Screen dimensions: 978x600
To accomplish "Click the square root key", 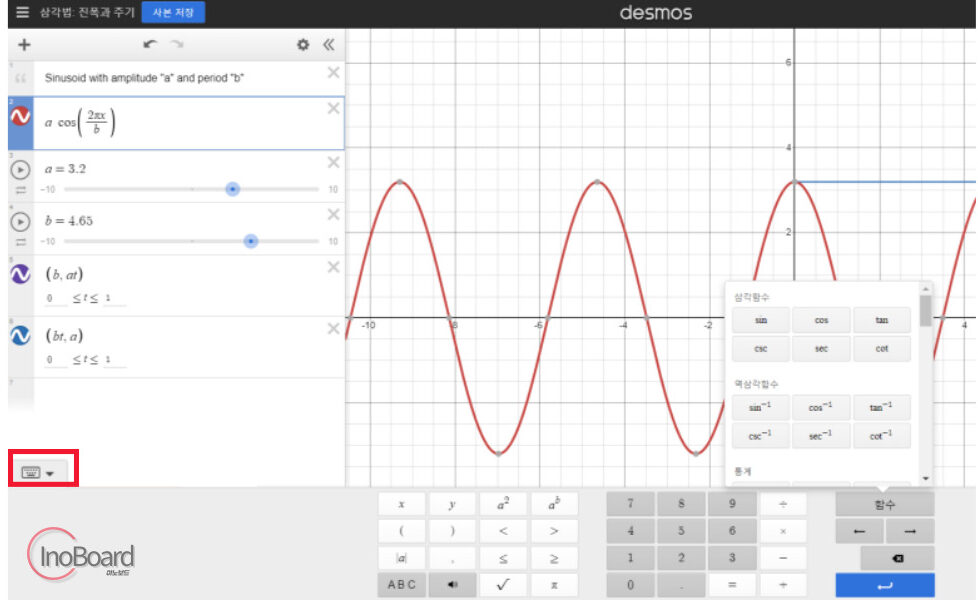I will point(503,585).
